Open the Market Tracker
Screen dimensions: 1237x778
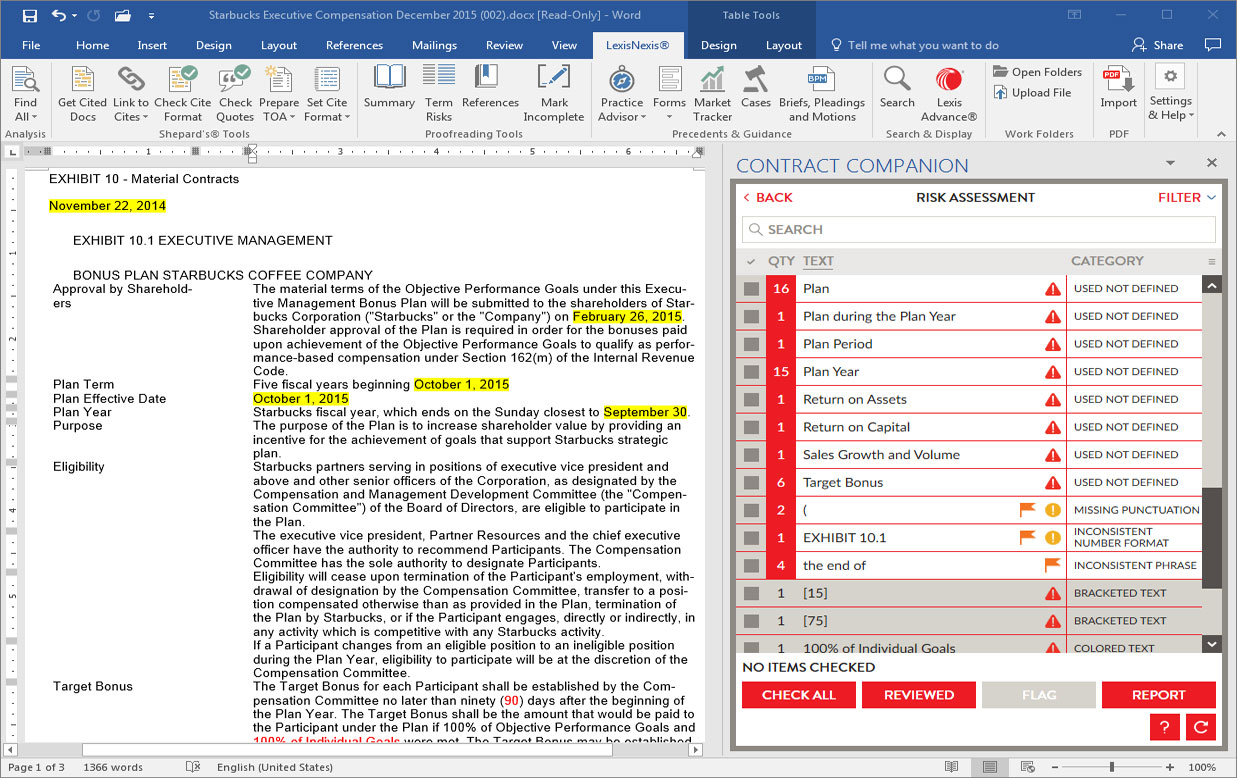712,94
